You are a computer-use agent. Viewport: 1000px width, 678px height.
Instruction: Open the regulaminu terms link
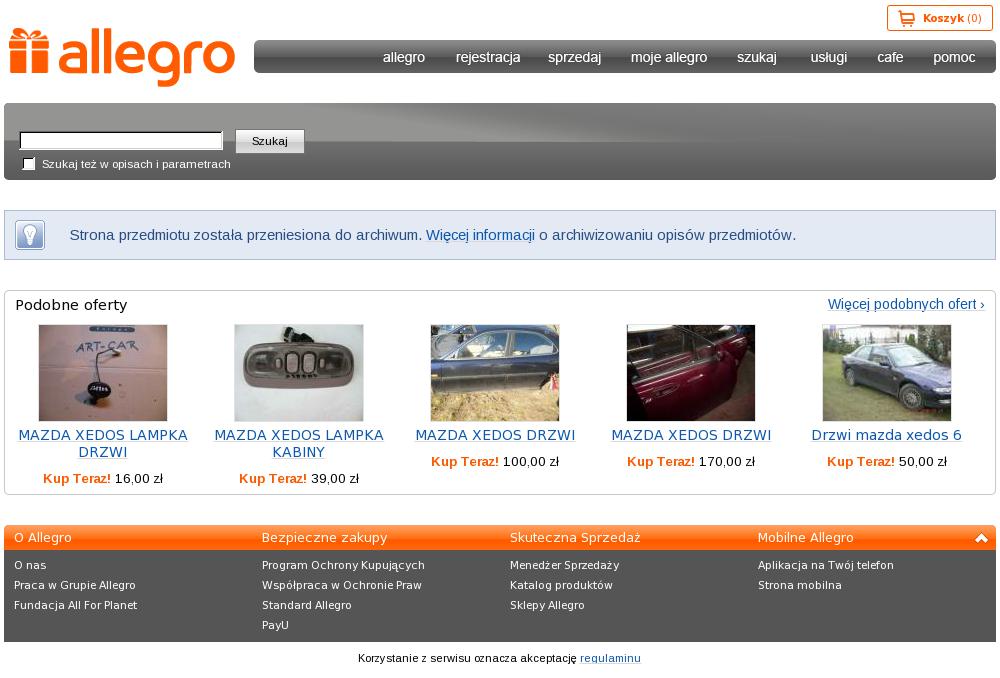610,658
